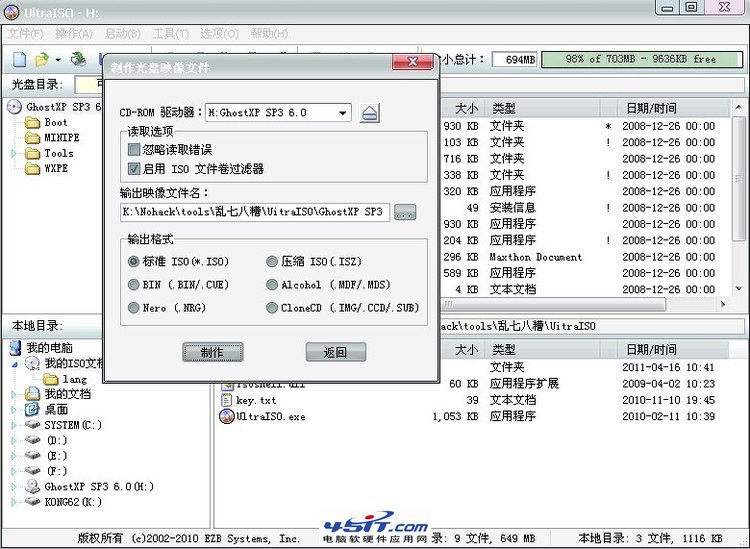Open the Actions (操作) menu
750x549 pixels.
74,33
